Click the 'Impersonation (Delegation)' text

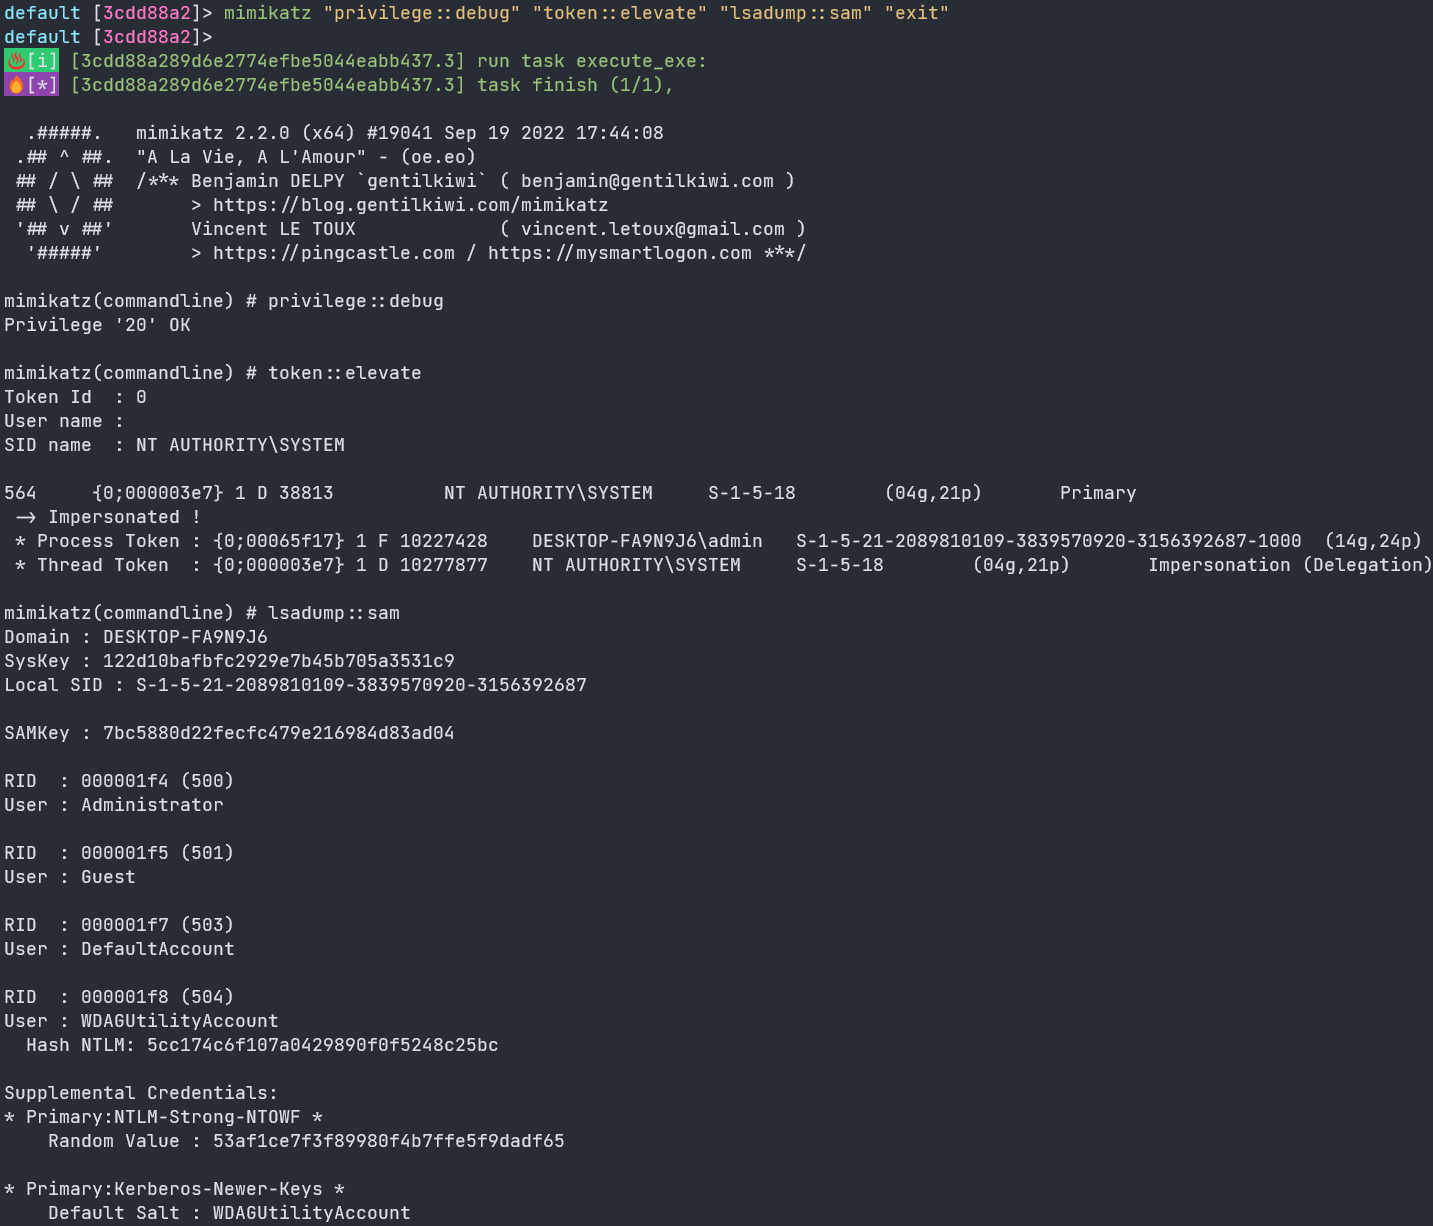pyautogui.click(x=1290, y=565)
